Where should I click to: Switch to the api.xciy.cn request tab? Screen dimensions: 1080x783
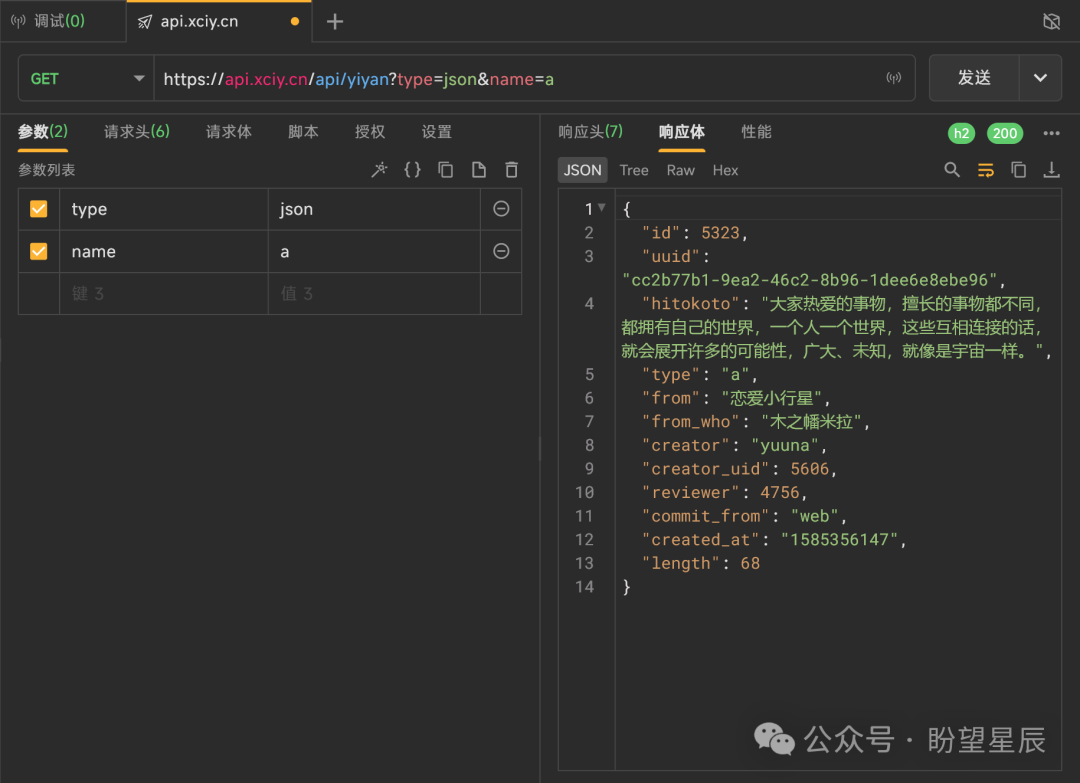[x=219, y=21]
